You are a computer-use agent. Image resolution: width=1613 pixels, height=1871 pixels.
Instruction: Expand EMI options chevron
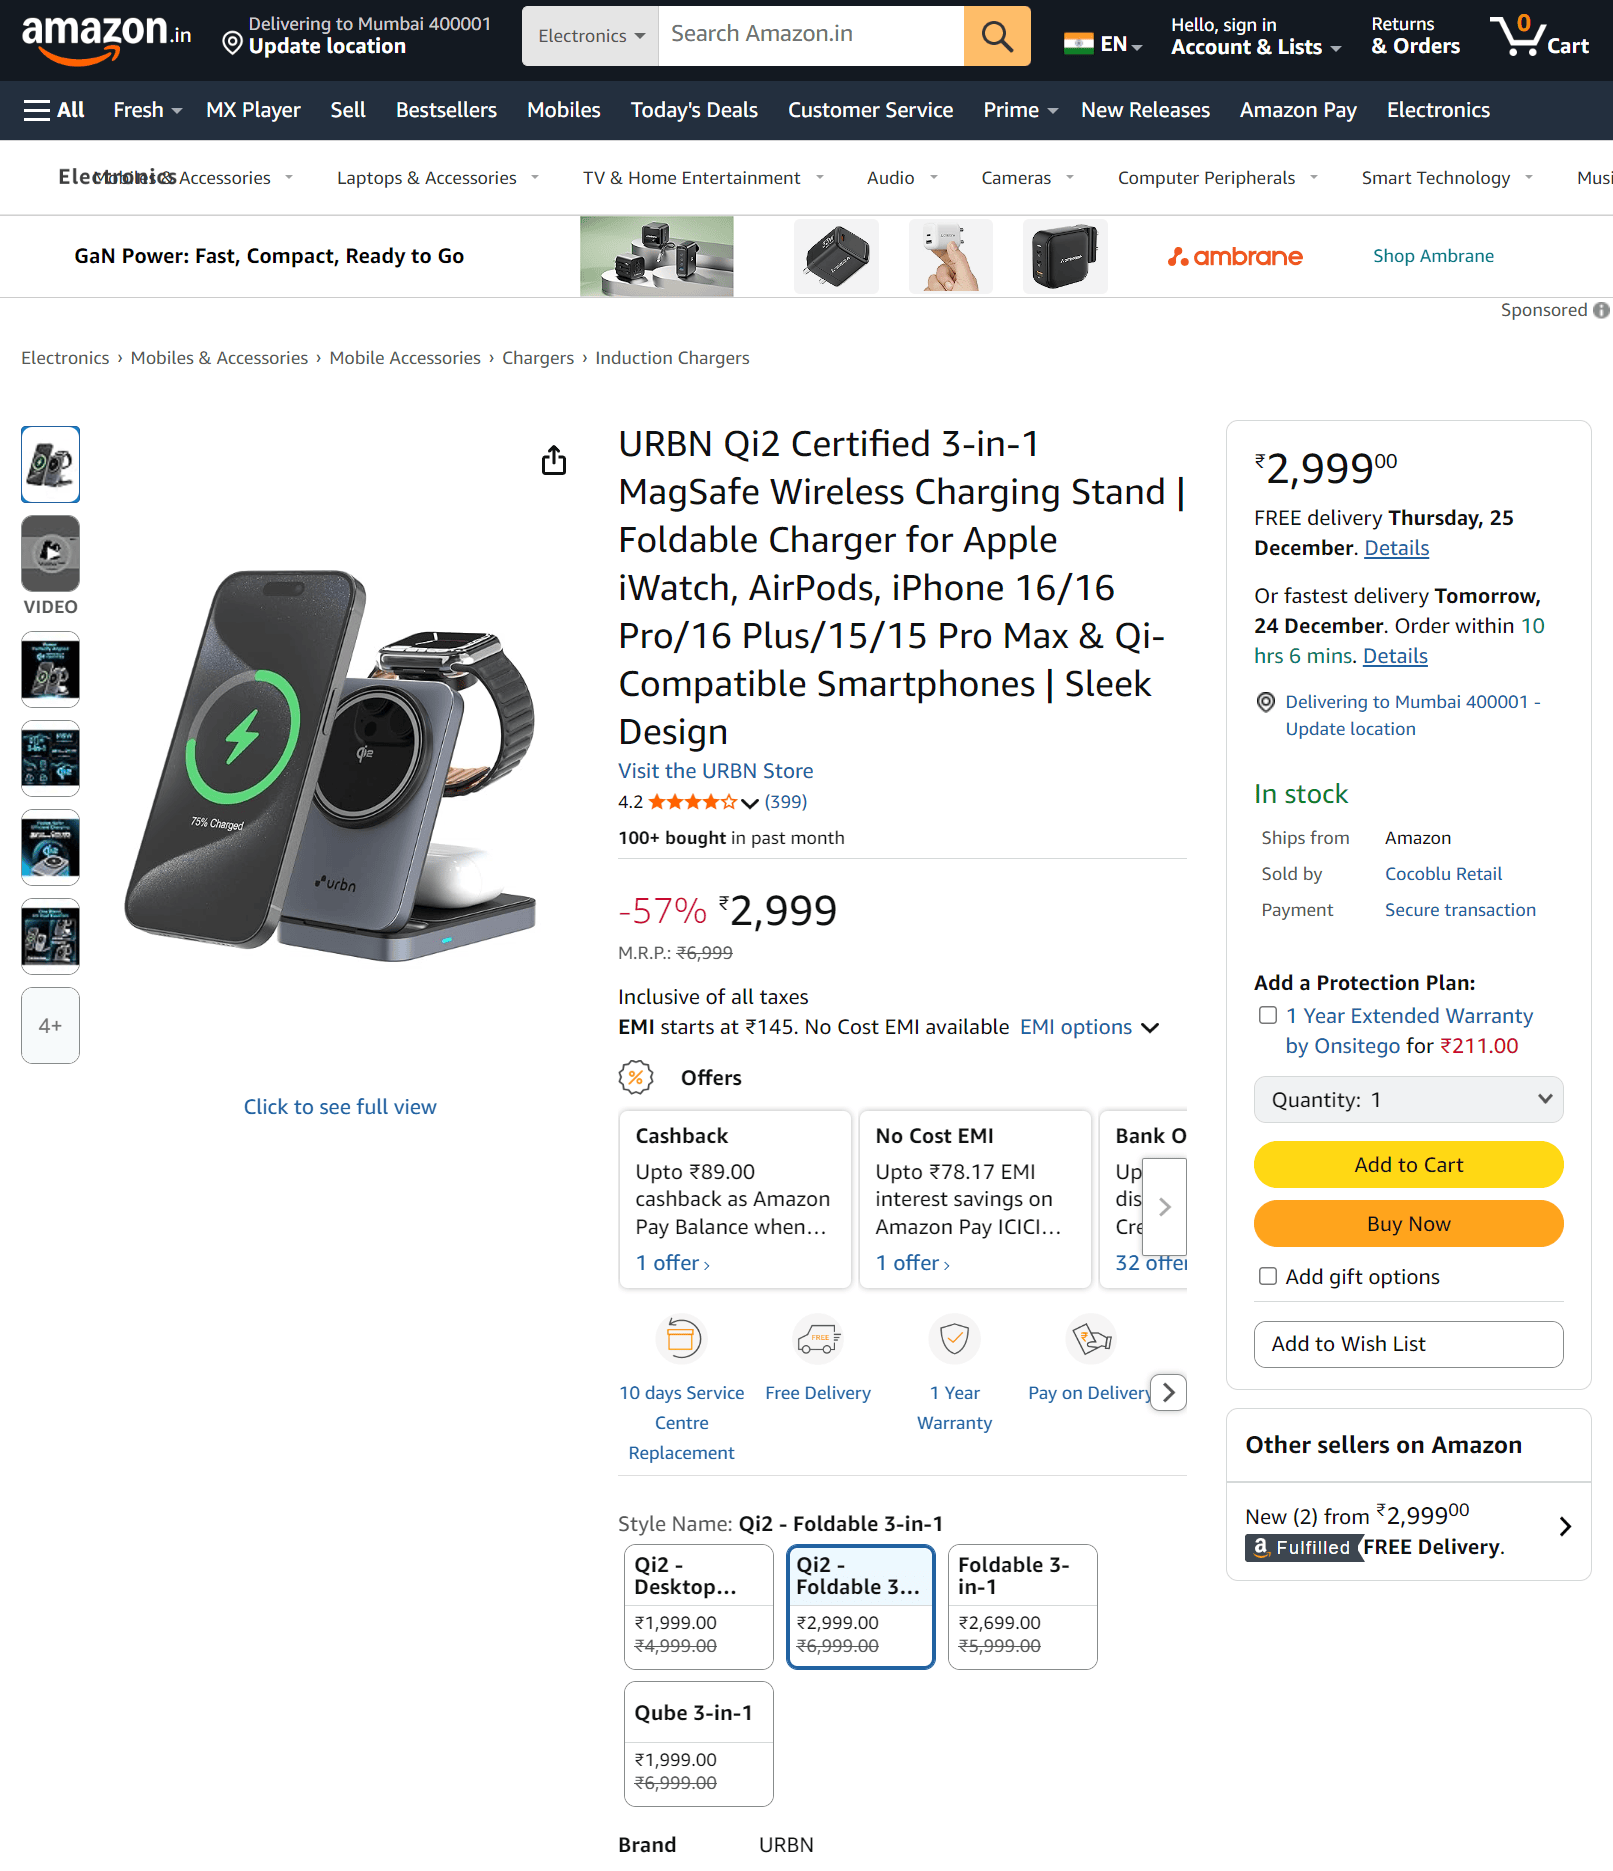pyautogui.click(x=1150, y=1028)
